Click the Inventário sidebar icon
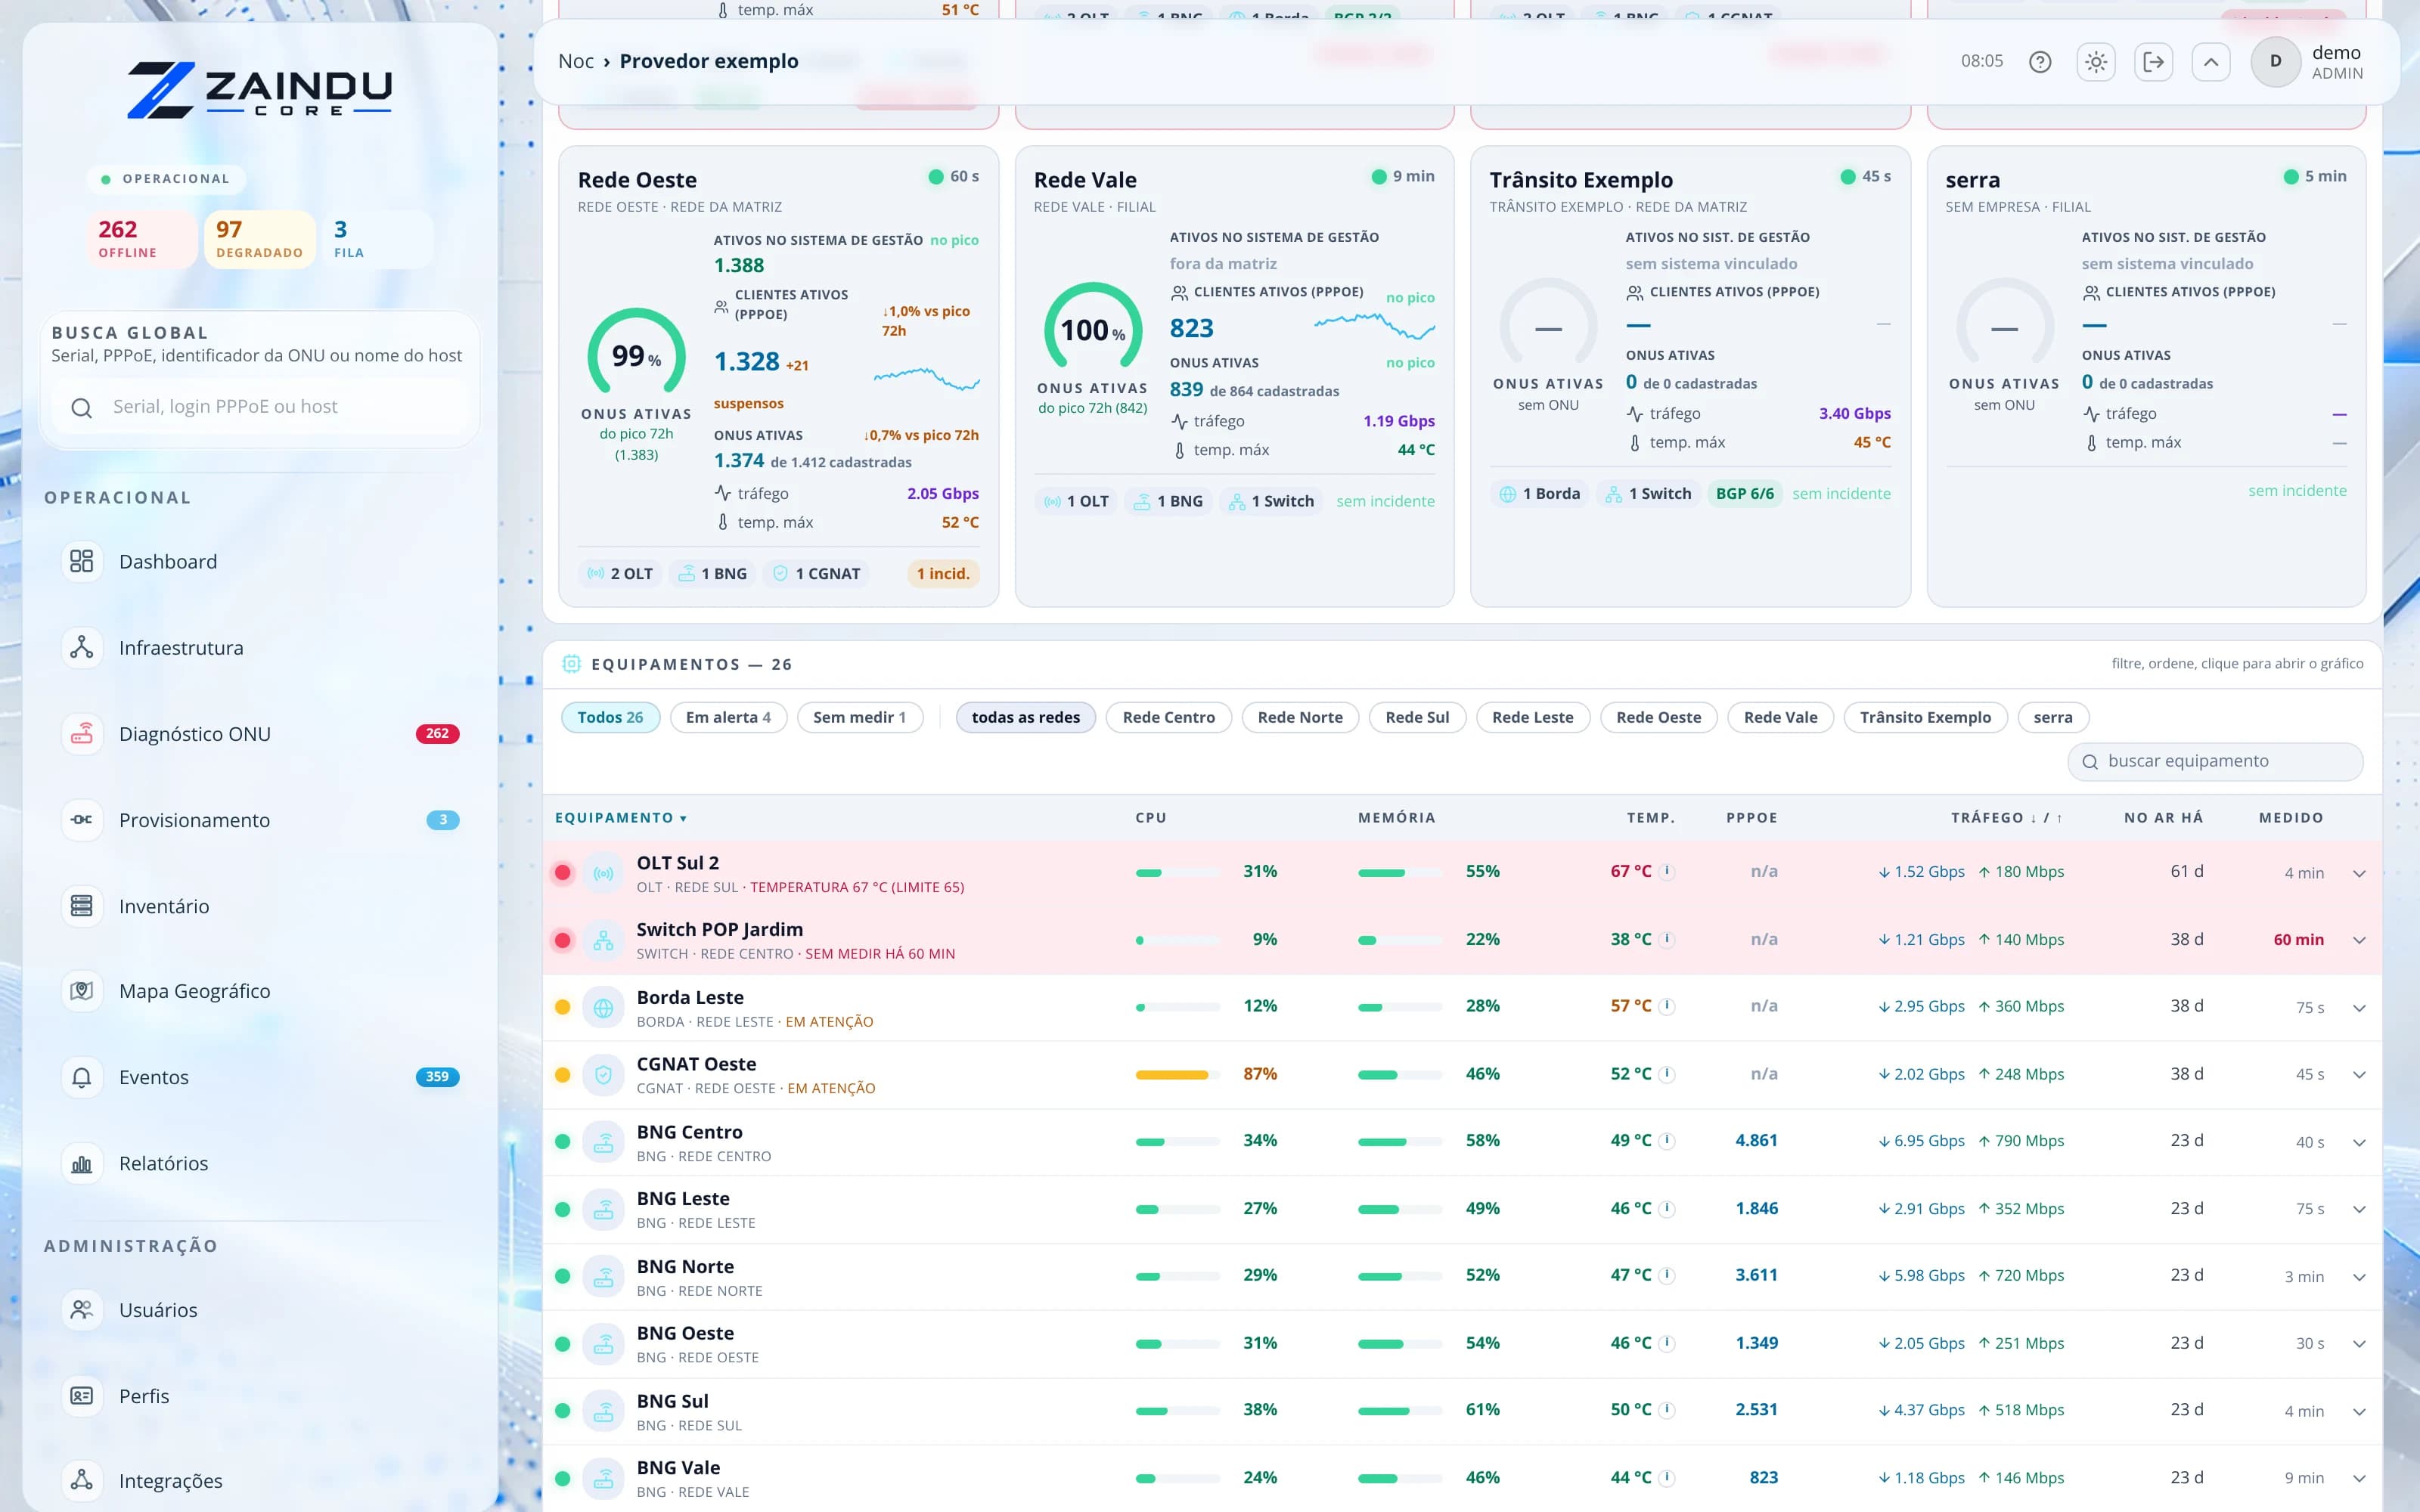Image resolution: width=2420 pixels, height=1512 pixels. [x=82, y=905]
